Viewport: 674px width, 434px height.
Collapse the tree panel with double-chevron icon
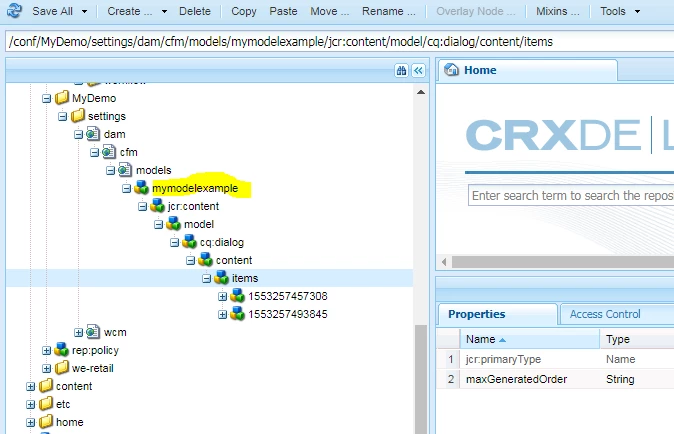click(418, 70)
